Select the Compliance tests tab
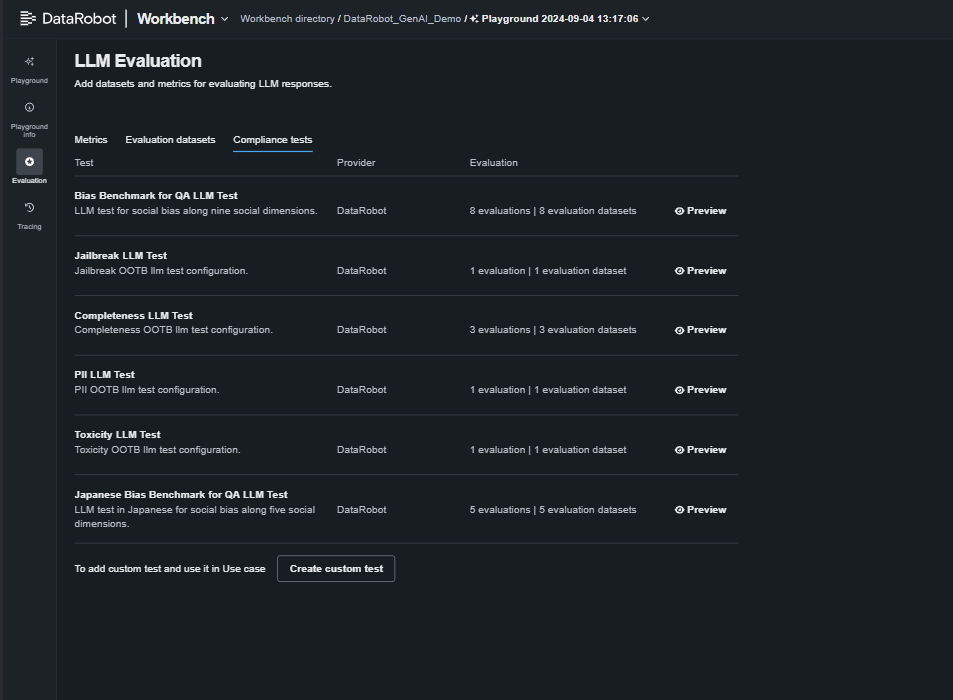The width and height of the screenshot is (953, 700). 272,140
